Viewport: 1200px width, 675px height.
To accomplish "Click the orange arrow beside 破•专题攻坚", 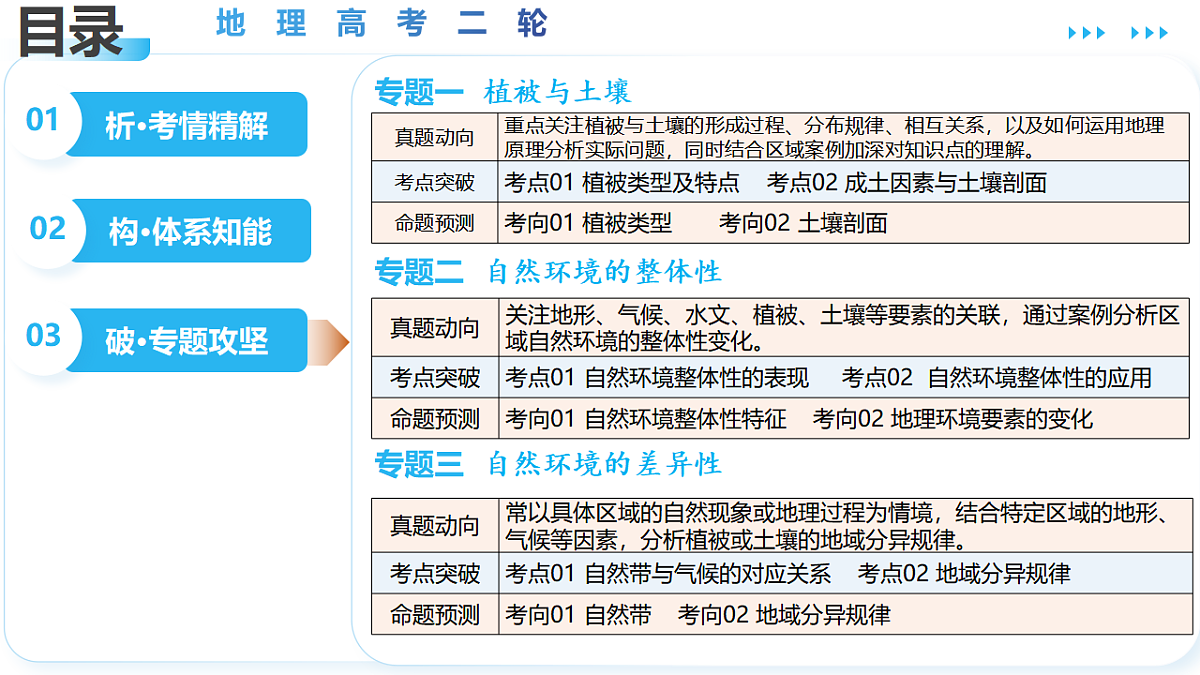I will 329,342.
